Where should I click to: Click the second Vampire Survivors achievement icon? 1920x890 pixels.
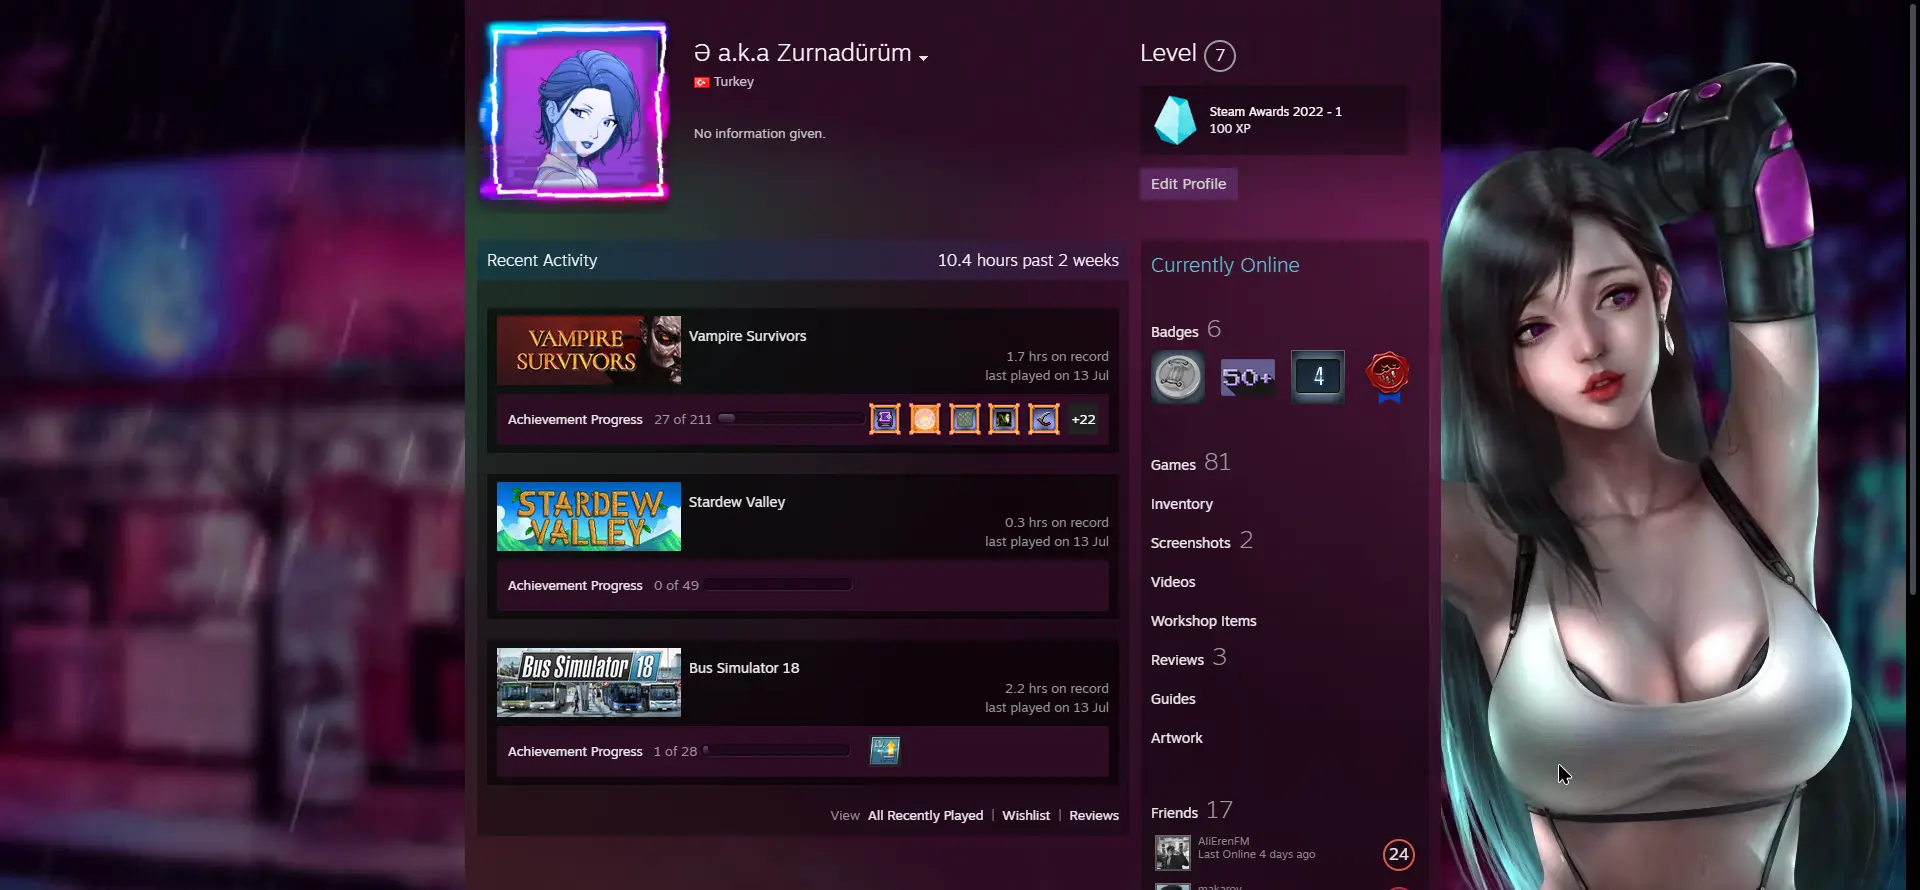coord(925,419)
